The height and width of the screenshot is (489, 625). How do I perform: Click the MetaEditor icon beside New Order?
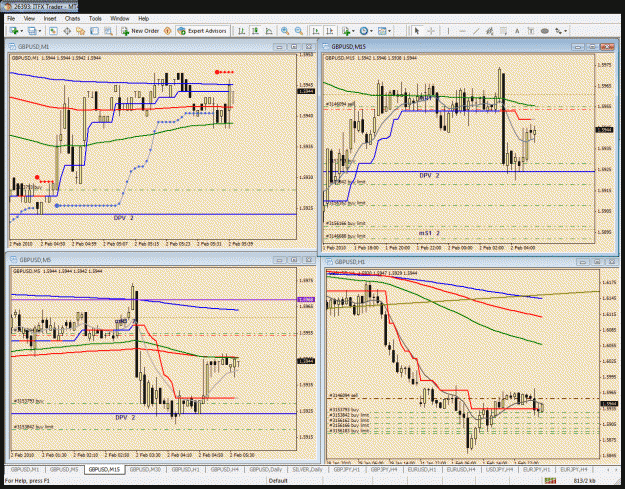pos(167,31)
